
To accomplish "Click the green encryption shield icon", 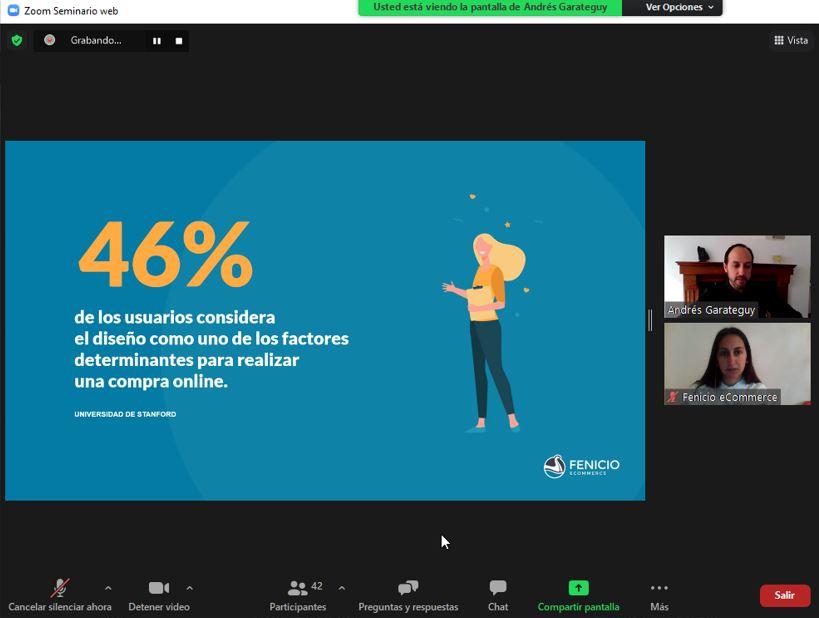I will tap(16, 41).
